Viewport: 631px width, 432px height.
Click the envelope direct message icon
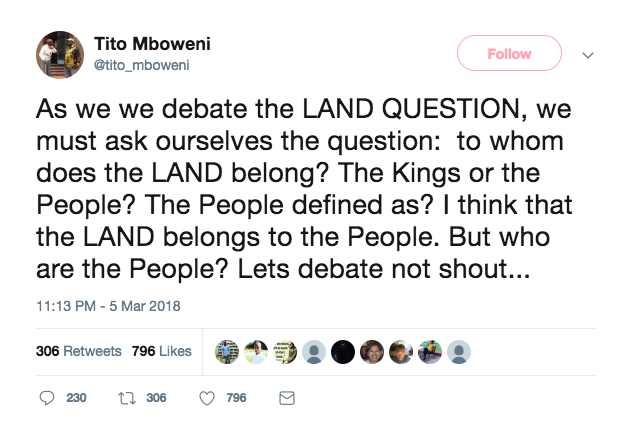coord(285,398)
